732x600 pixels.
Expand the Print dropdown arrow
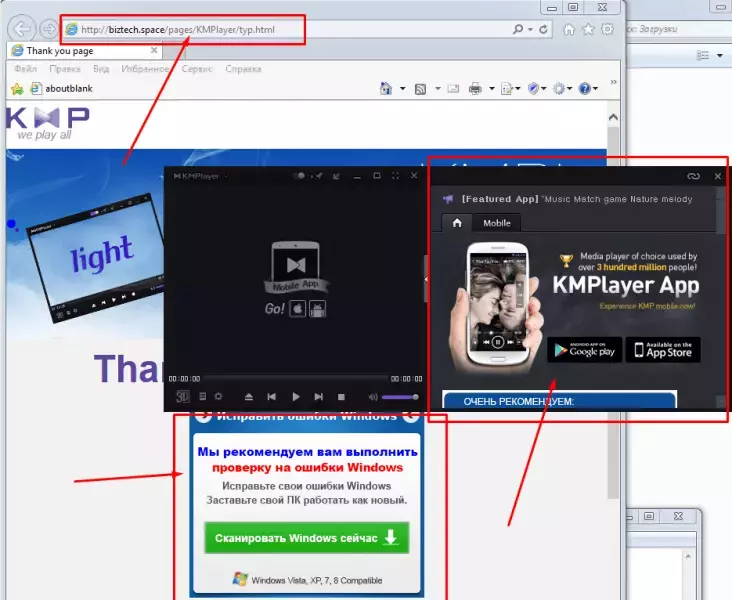click(492, 88)
